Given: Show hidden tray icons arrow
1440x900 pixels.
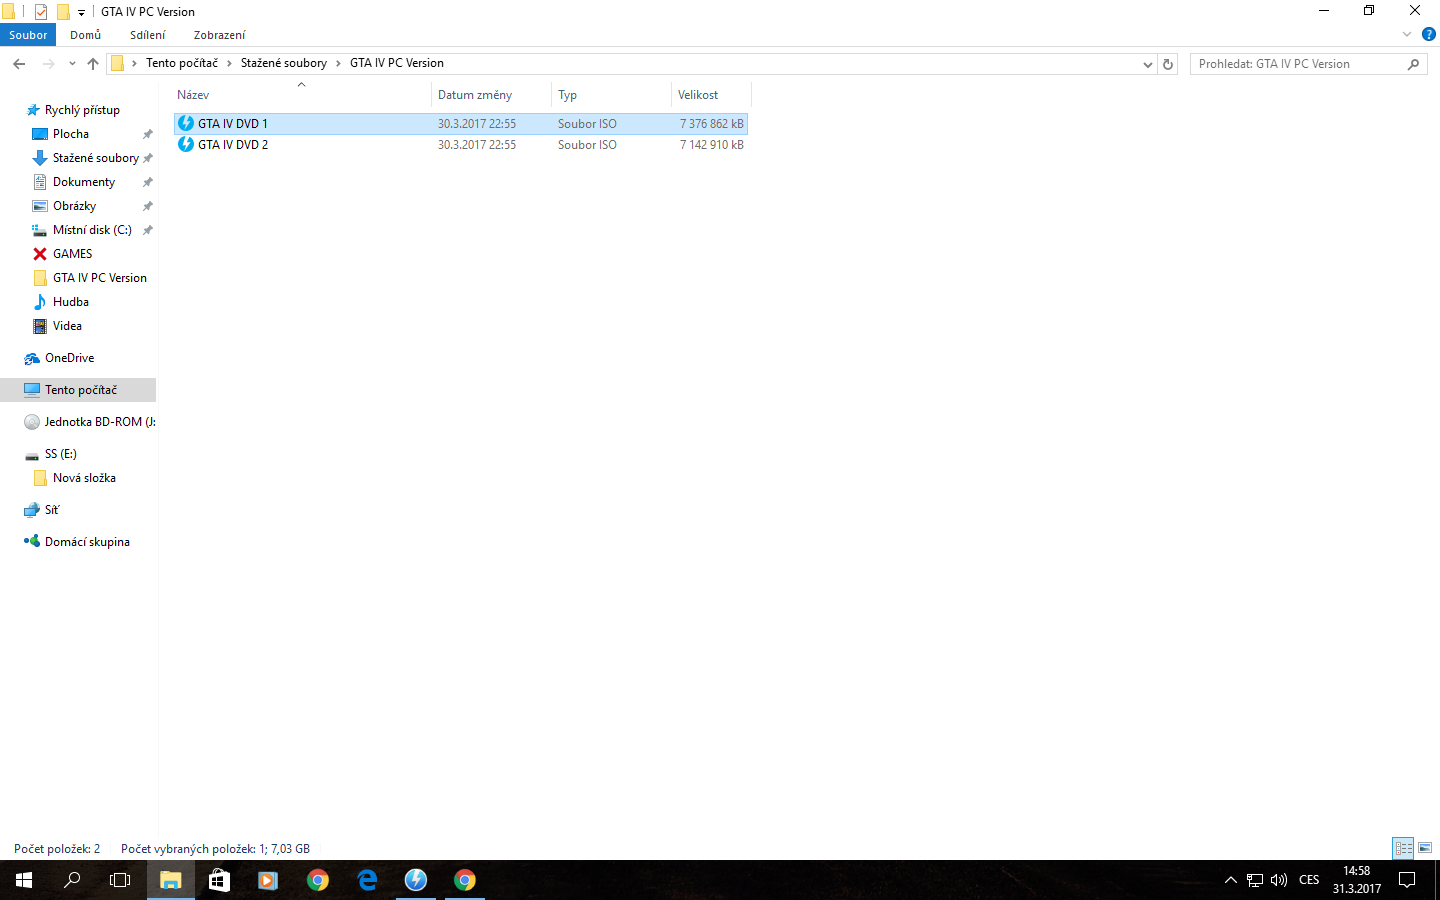Looking at the screenshot, I should [x=1231, y=880].
